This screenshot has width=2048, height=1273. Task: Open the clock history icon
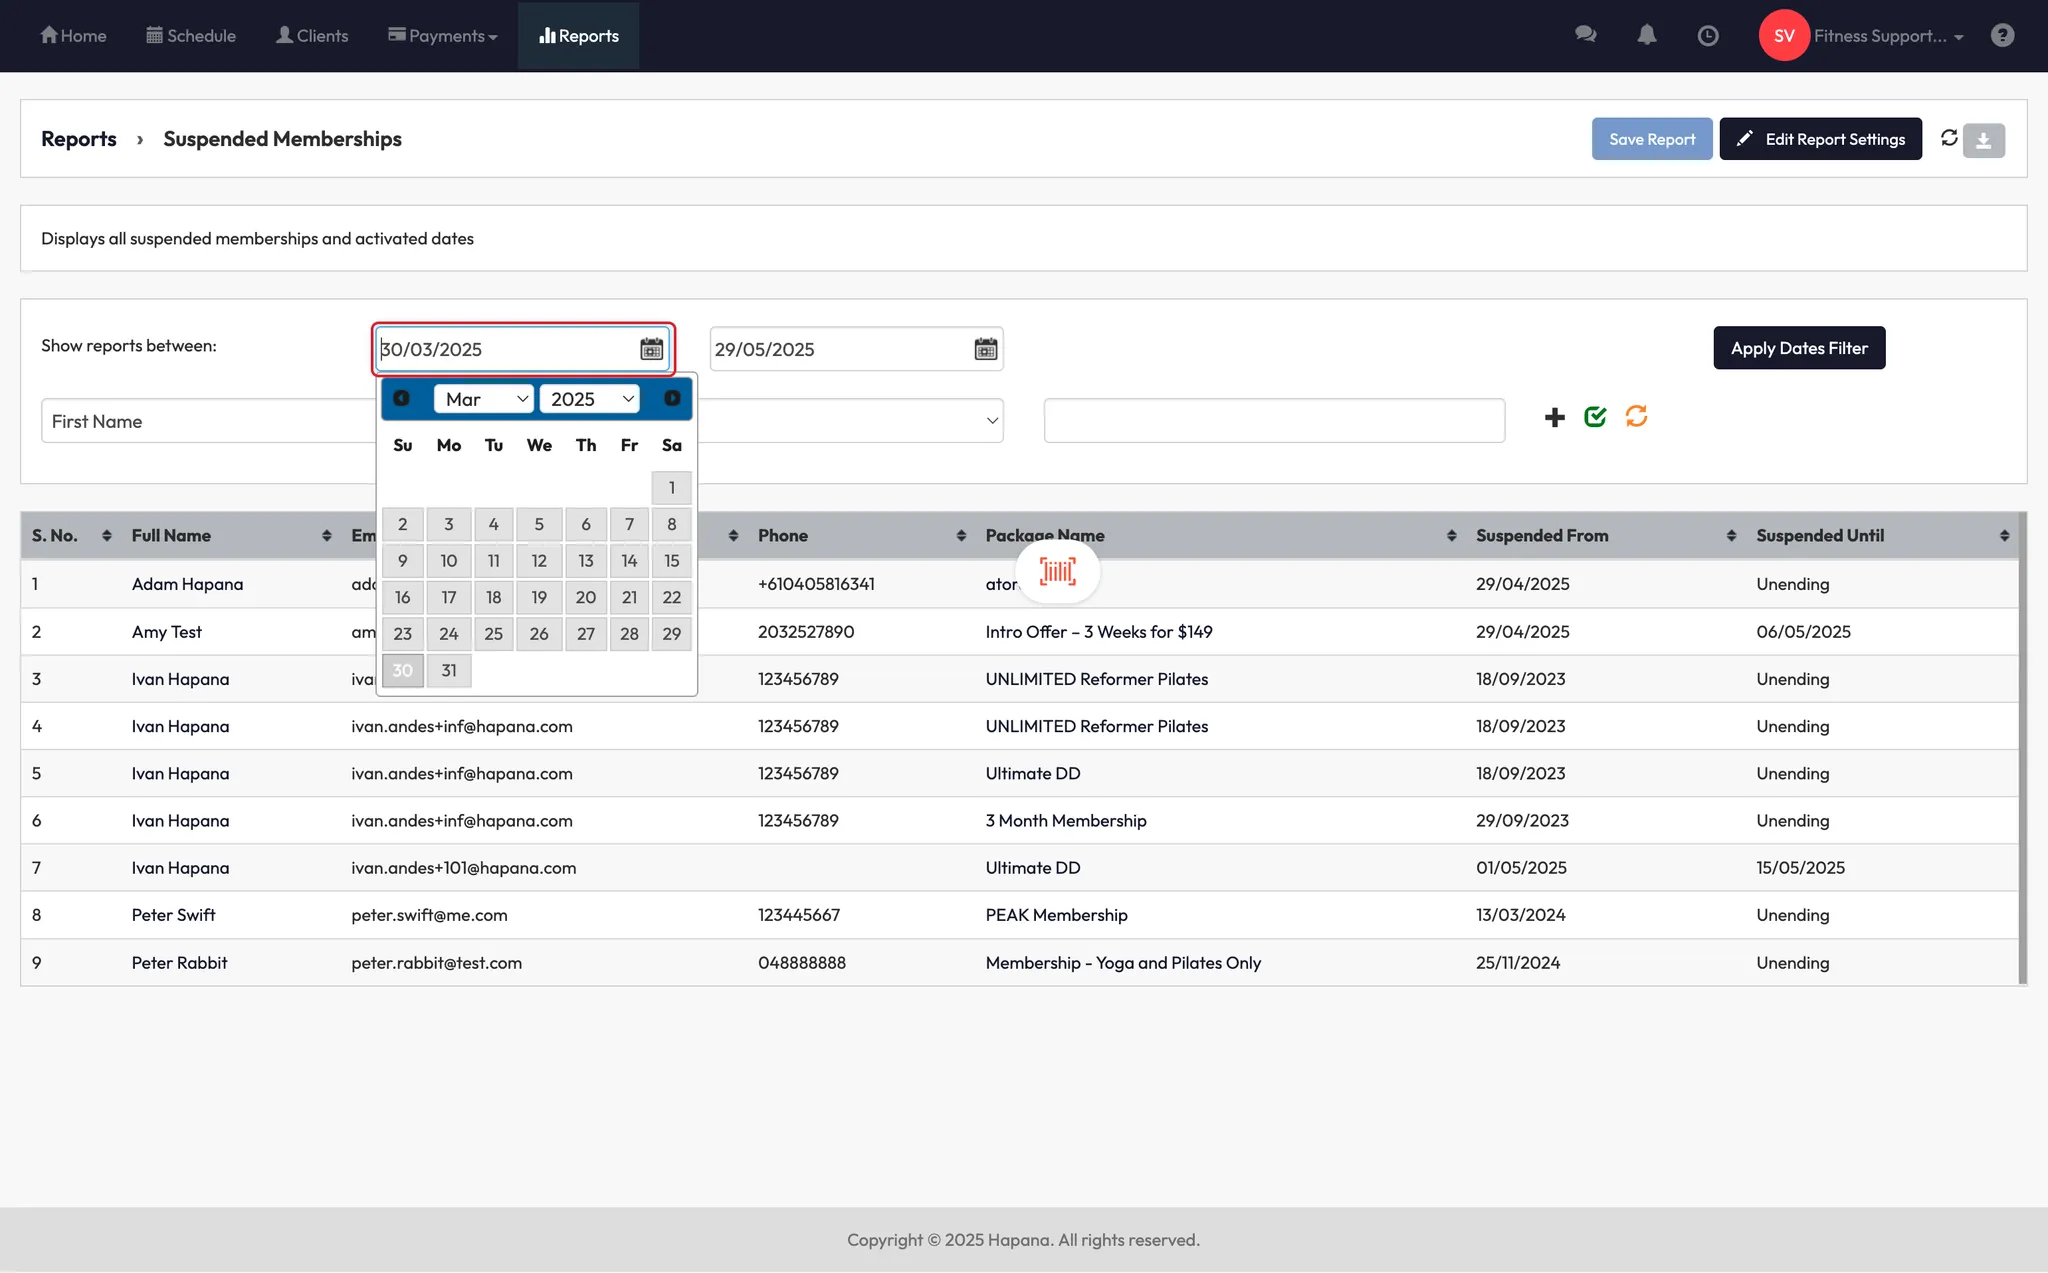pos(1708,36)
